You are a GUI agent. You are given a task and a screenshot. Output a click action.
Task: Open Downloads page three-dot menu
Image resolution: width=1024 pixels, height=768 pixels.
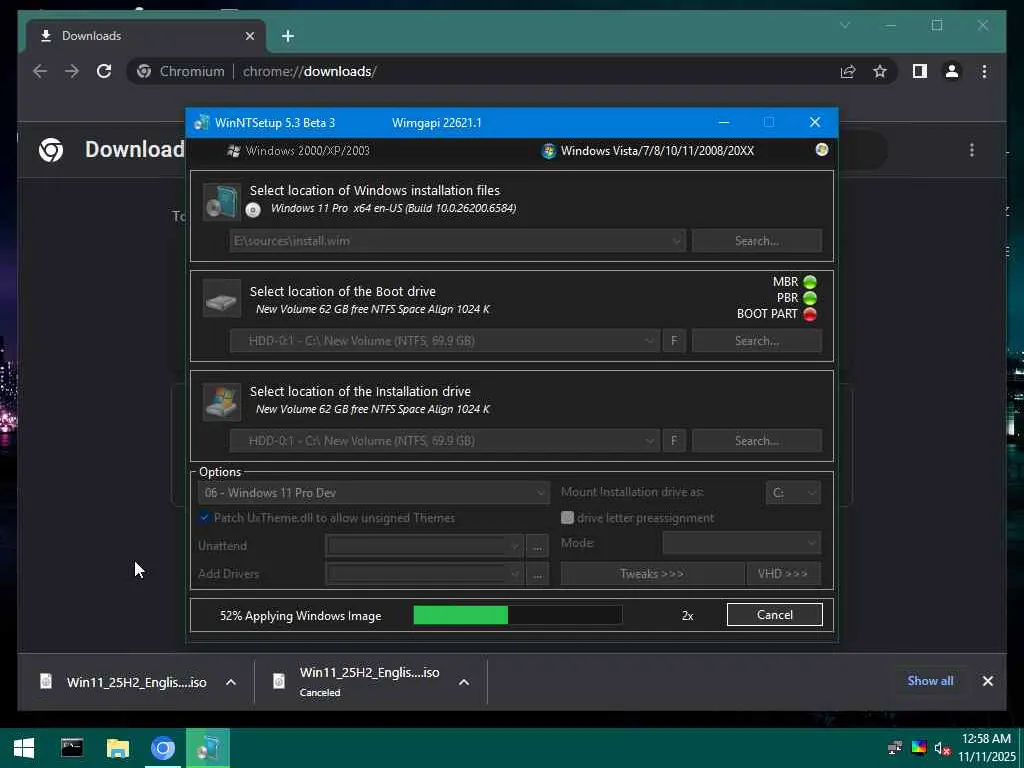972,150
